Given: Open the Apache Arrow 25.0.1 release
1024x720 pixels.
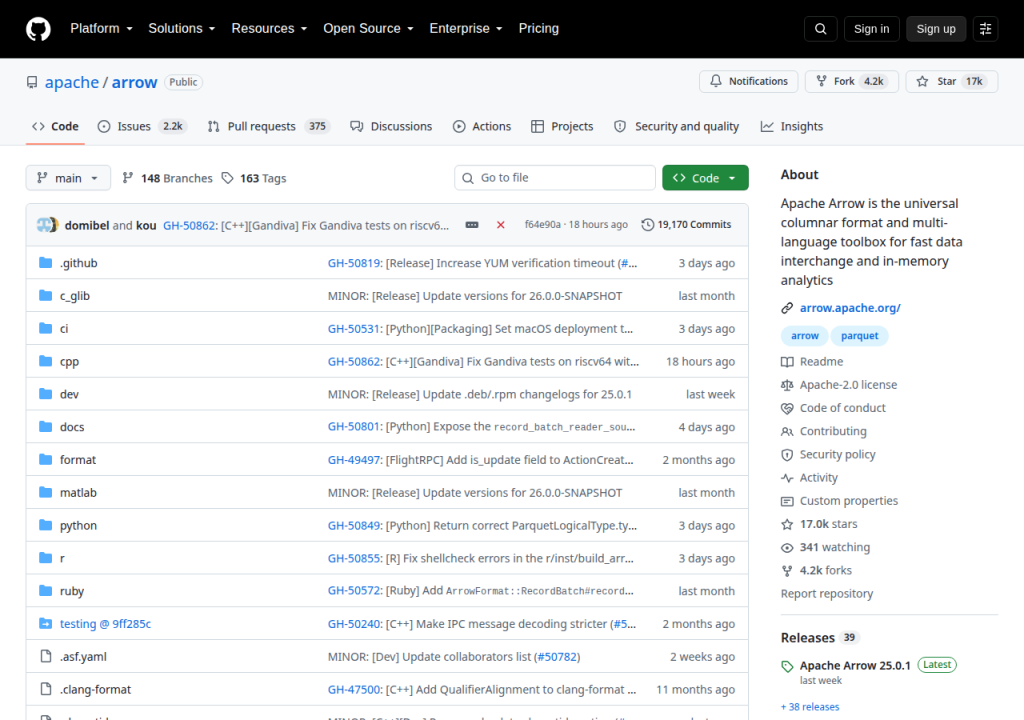Looking at the screenshot, I should coord(855,665).
